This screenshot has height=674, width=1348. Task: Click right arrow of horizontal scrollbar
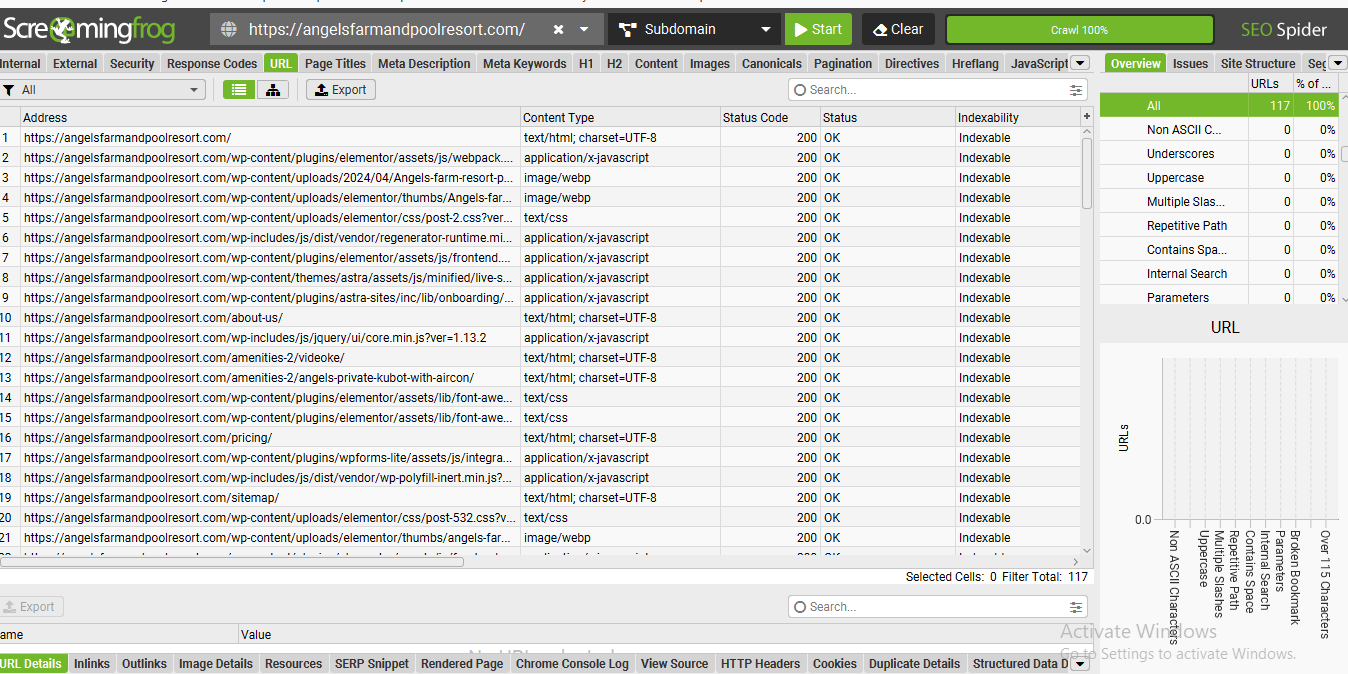point(1075,562)
